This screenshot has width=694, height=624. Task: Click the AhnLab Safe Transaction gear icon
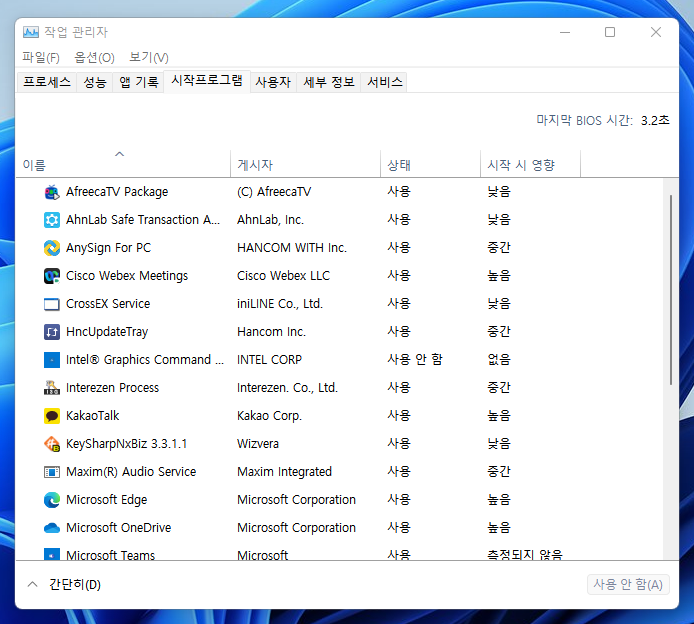[x=52, y=220]
